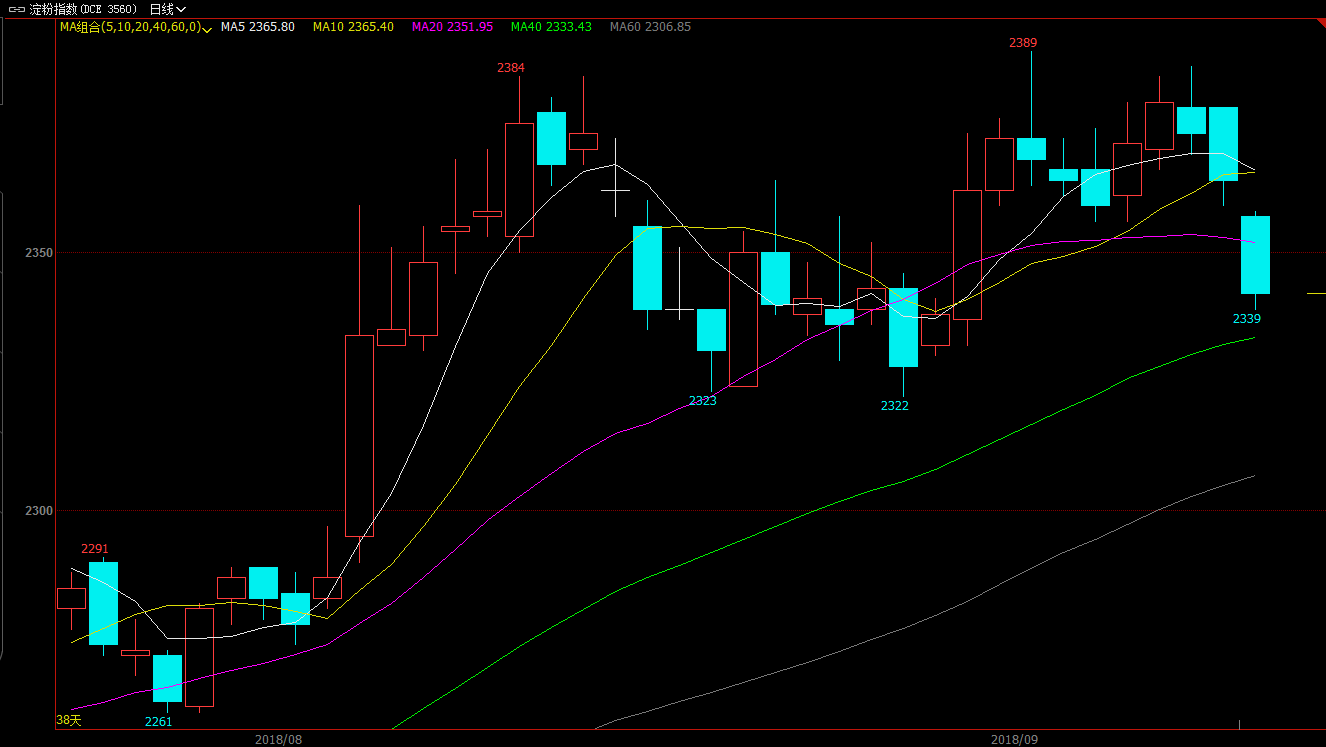The image size is (1326, 747).
Task: Select the MA60 2306.85 legend value
Action: 650,27
